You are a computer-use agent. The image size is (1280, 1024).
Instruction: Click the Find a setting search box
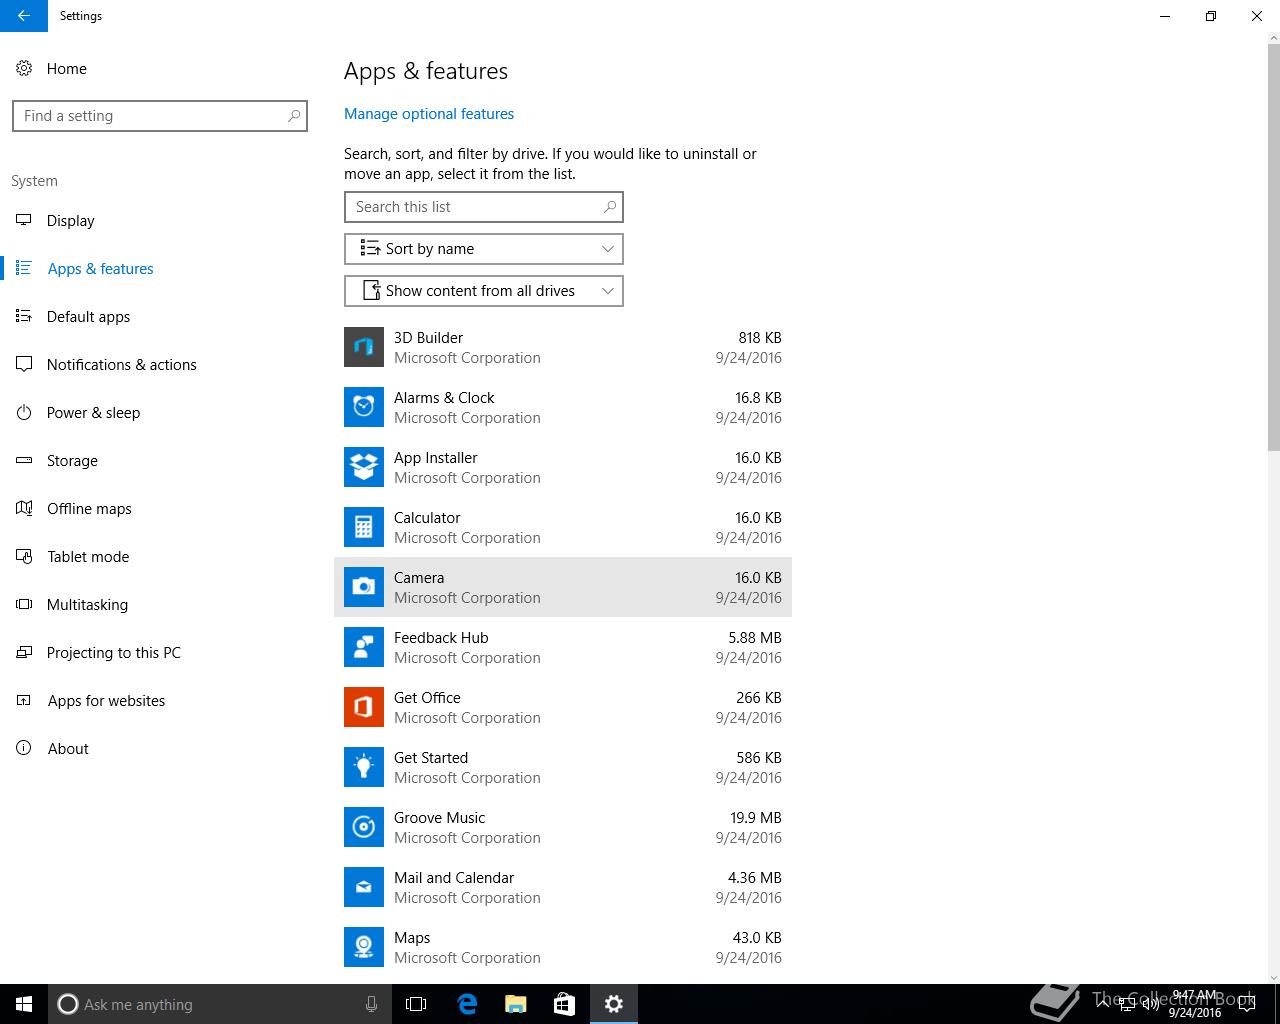[160, 116]
